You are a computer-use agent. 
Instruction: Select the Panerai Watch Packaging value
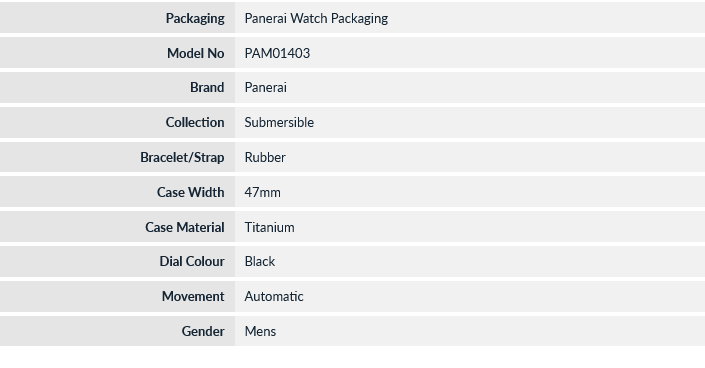316,18
